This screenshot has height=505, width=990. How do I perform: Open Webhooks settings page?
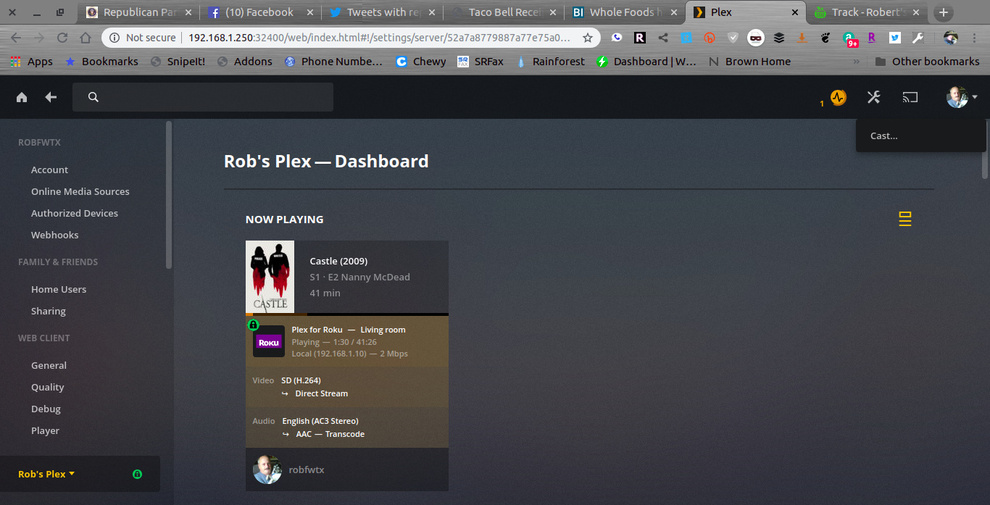pos(55,235)
